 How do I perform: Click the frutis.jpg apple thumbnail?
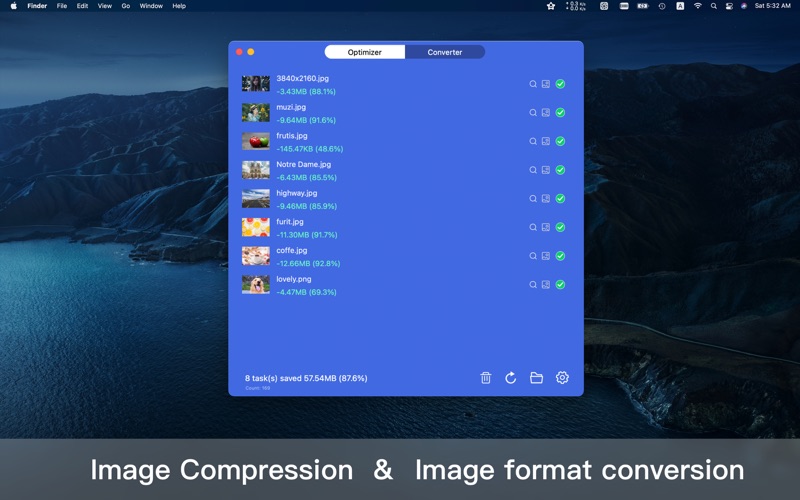coord(256,141)
